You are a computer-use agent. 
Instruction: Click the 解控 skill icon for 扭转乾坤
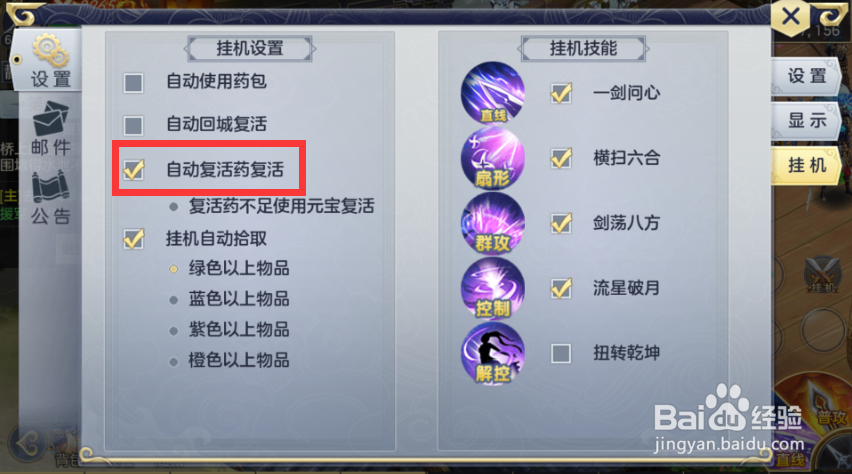[x=492, y=353]
